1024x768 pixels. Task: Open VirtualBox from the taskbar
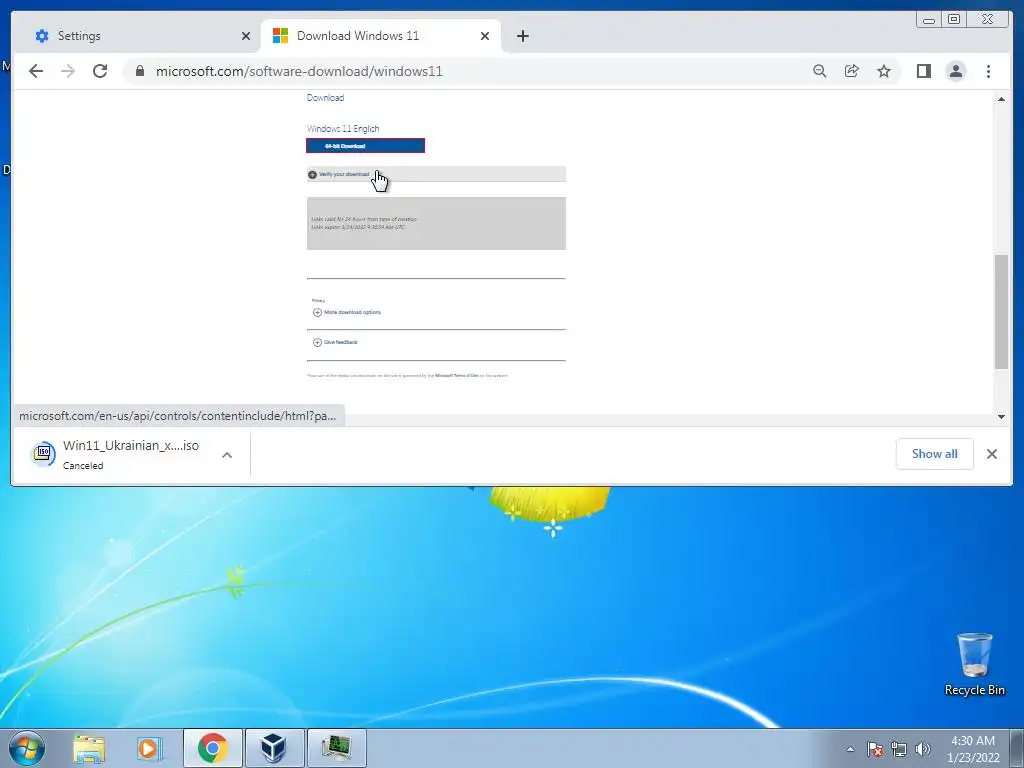(x=274, y=748)
